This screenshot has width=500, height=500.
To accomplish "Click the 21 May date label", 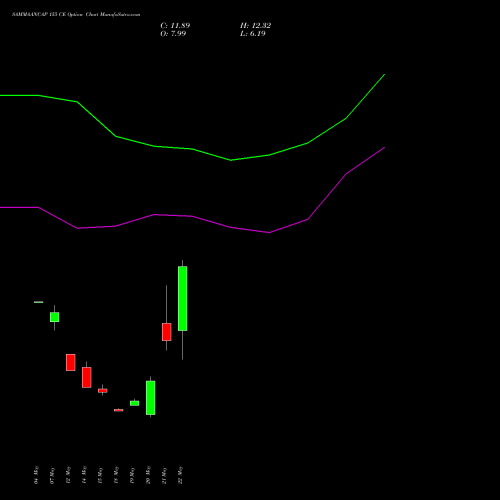I will 164,476.
